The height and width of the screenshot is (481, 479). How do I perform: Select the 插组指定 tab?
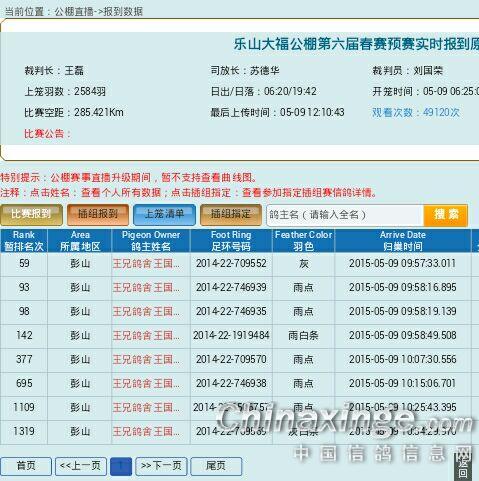click(x=231, y=215)
